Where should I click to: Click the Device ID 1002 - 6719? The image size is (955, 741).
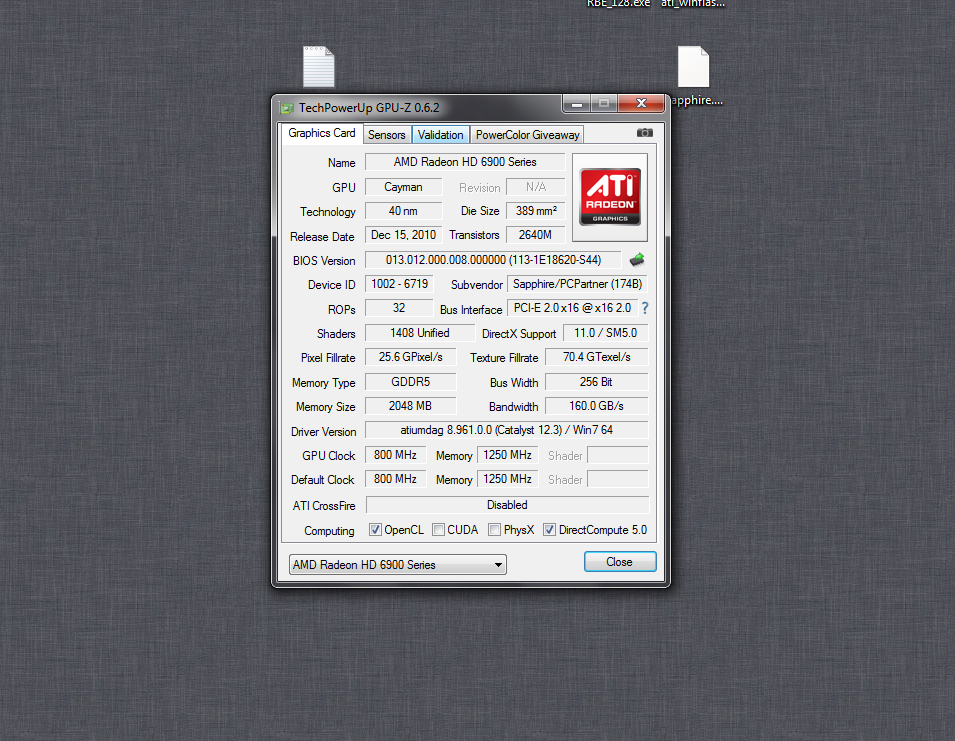(x=400, y=284)
